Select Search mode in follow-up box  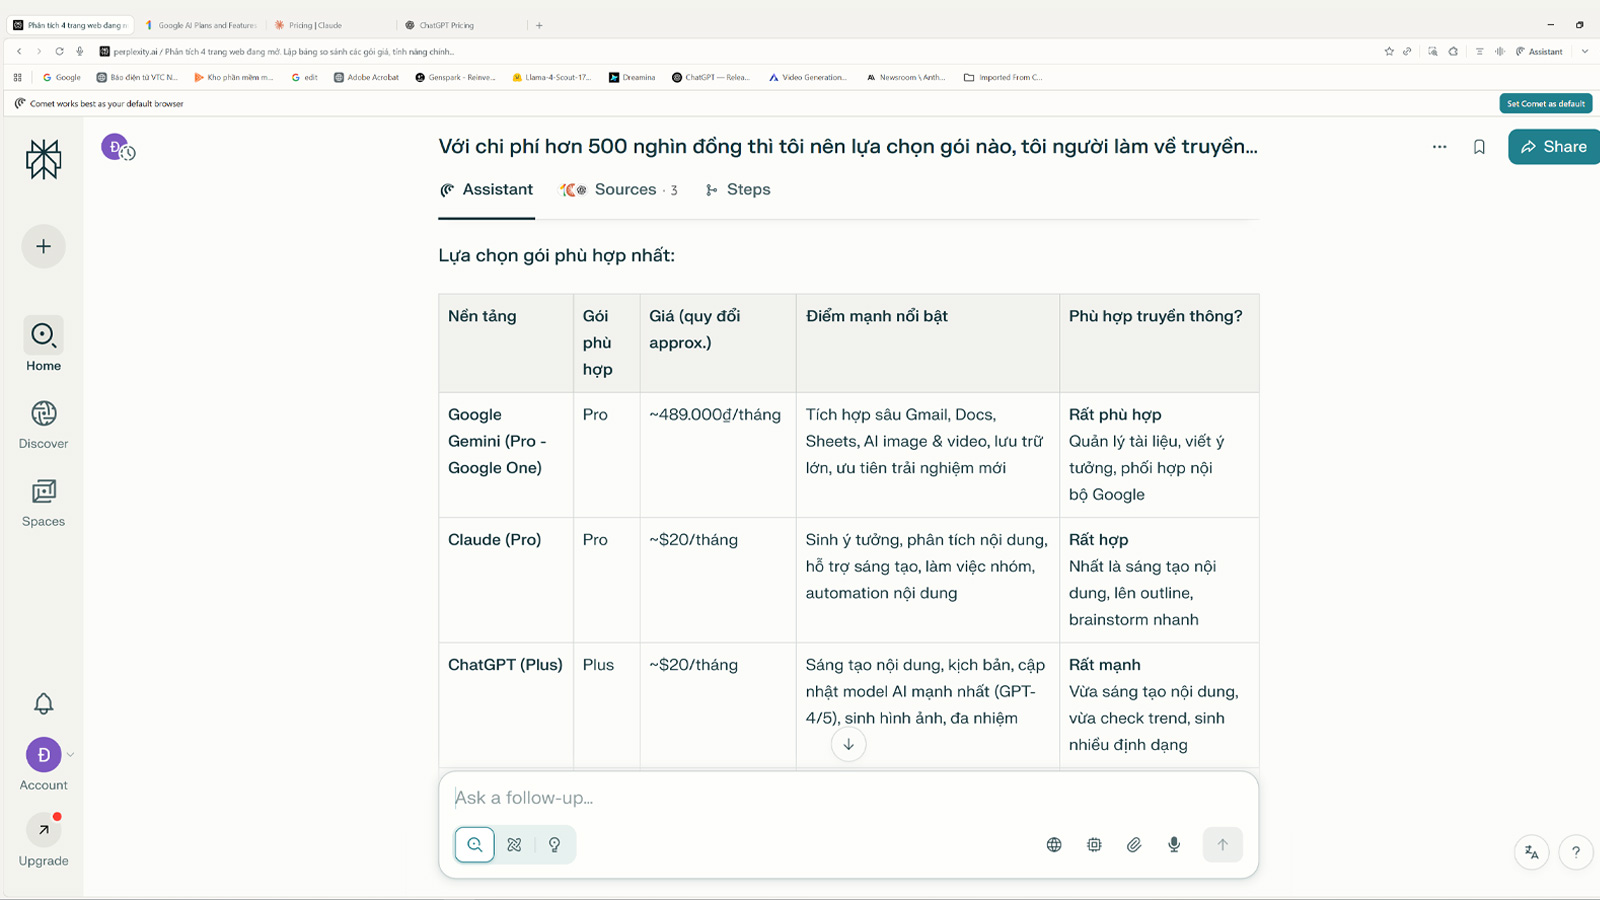pyautogui.click(x=475, y=845)
